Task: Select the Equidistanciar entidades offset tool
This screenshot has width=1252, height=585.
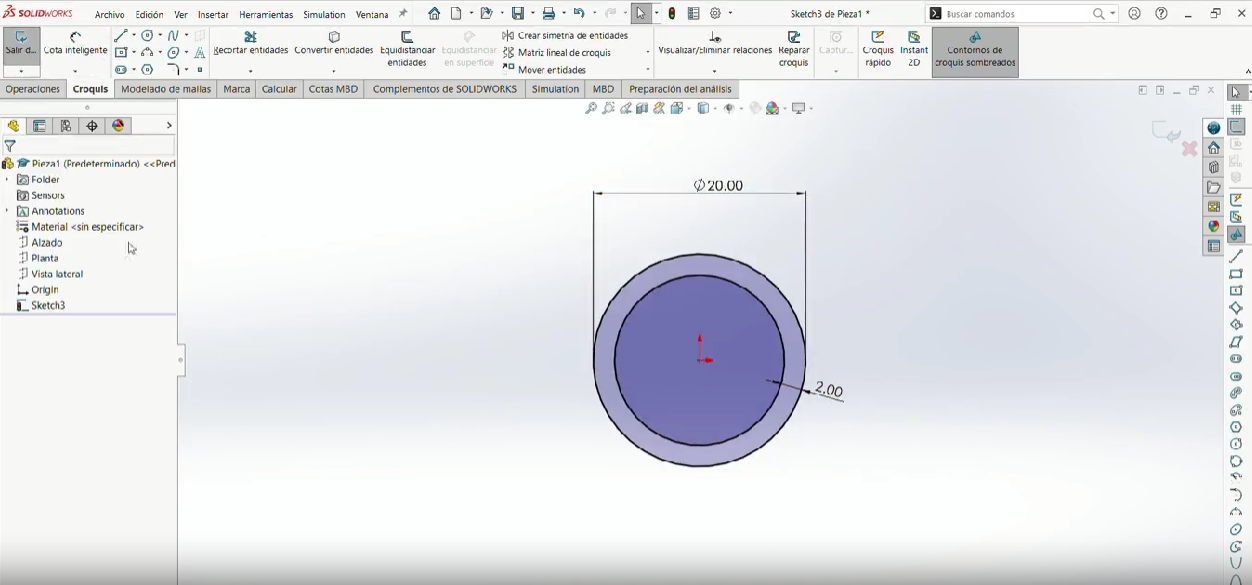Action: pos(407,49)
